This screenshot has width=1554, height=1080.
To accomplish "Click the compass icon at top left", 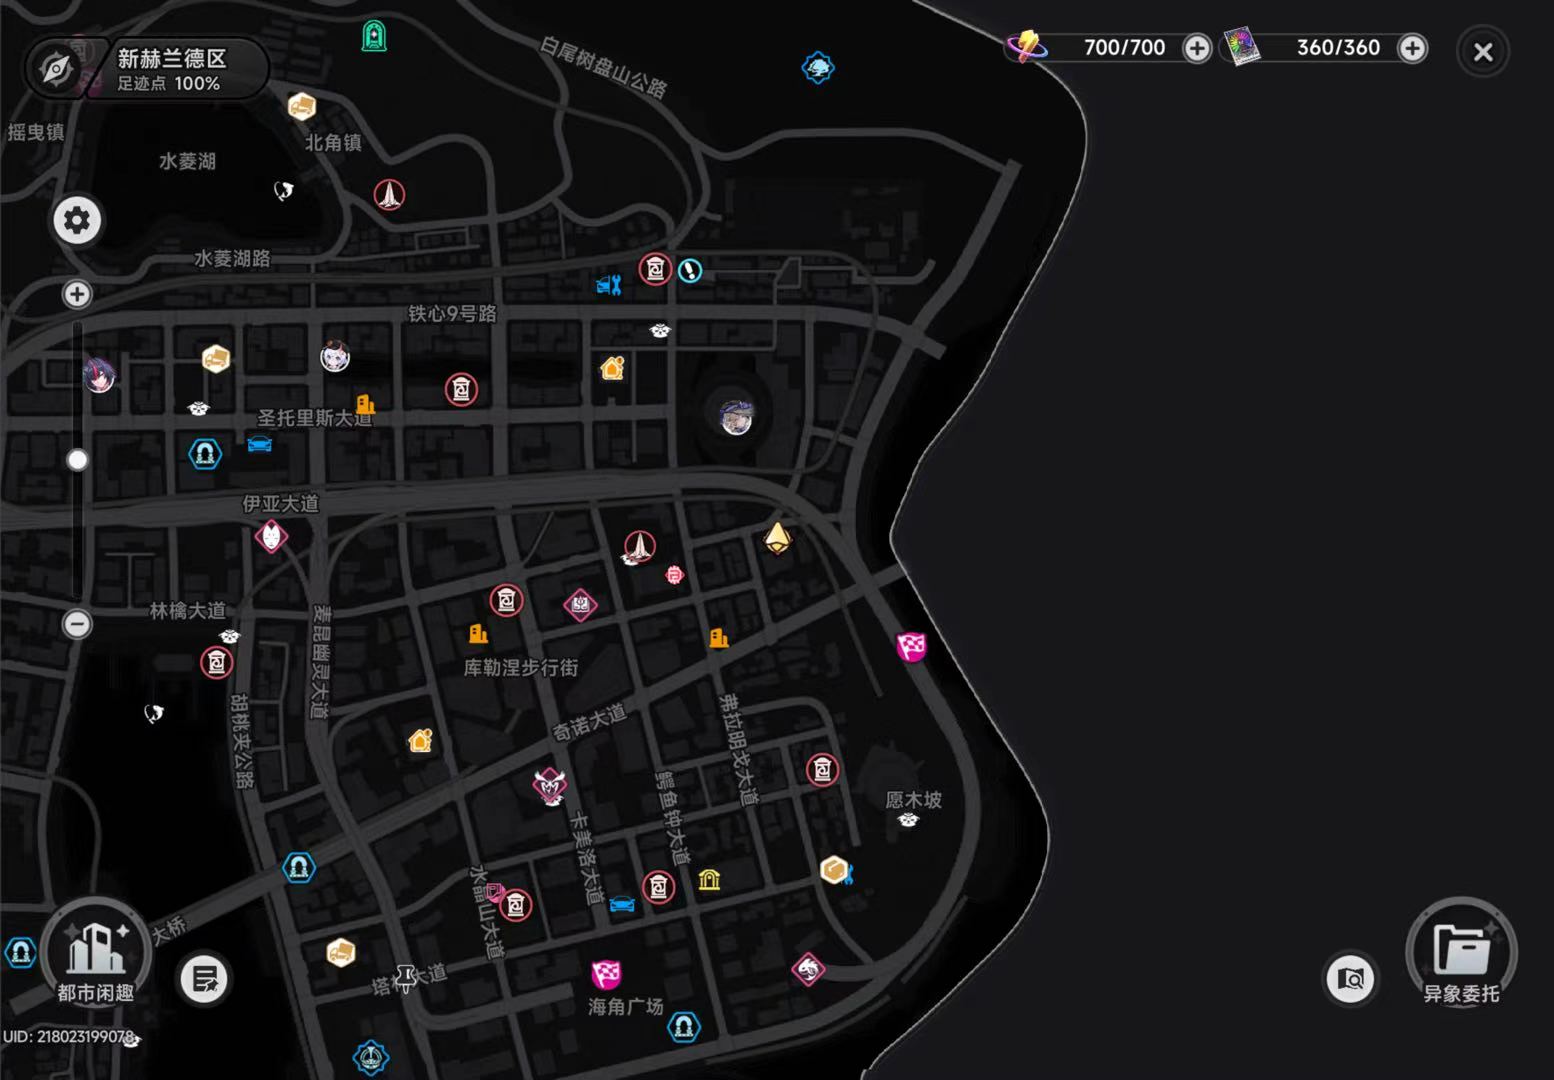I will [x=56, y=69].
